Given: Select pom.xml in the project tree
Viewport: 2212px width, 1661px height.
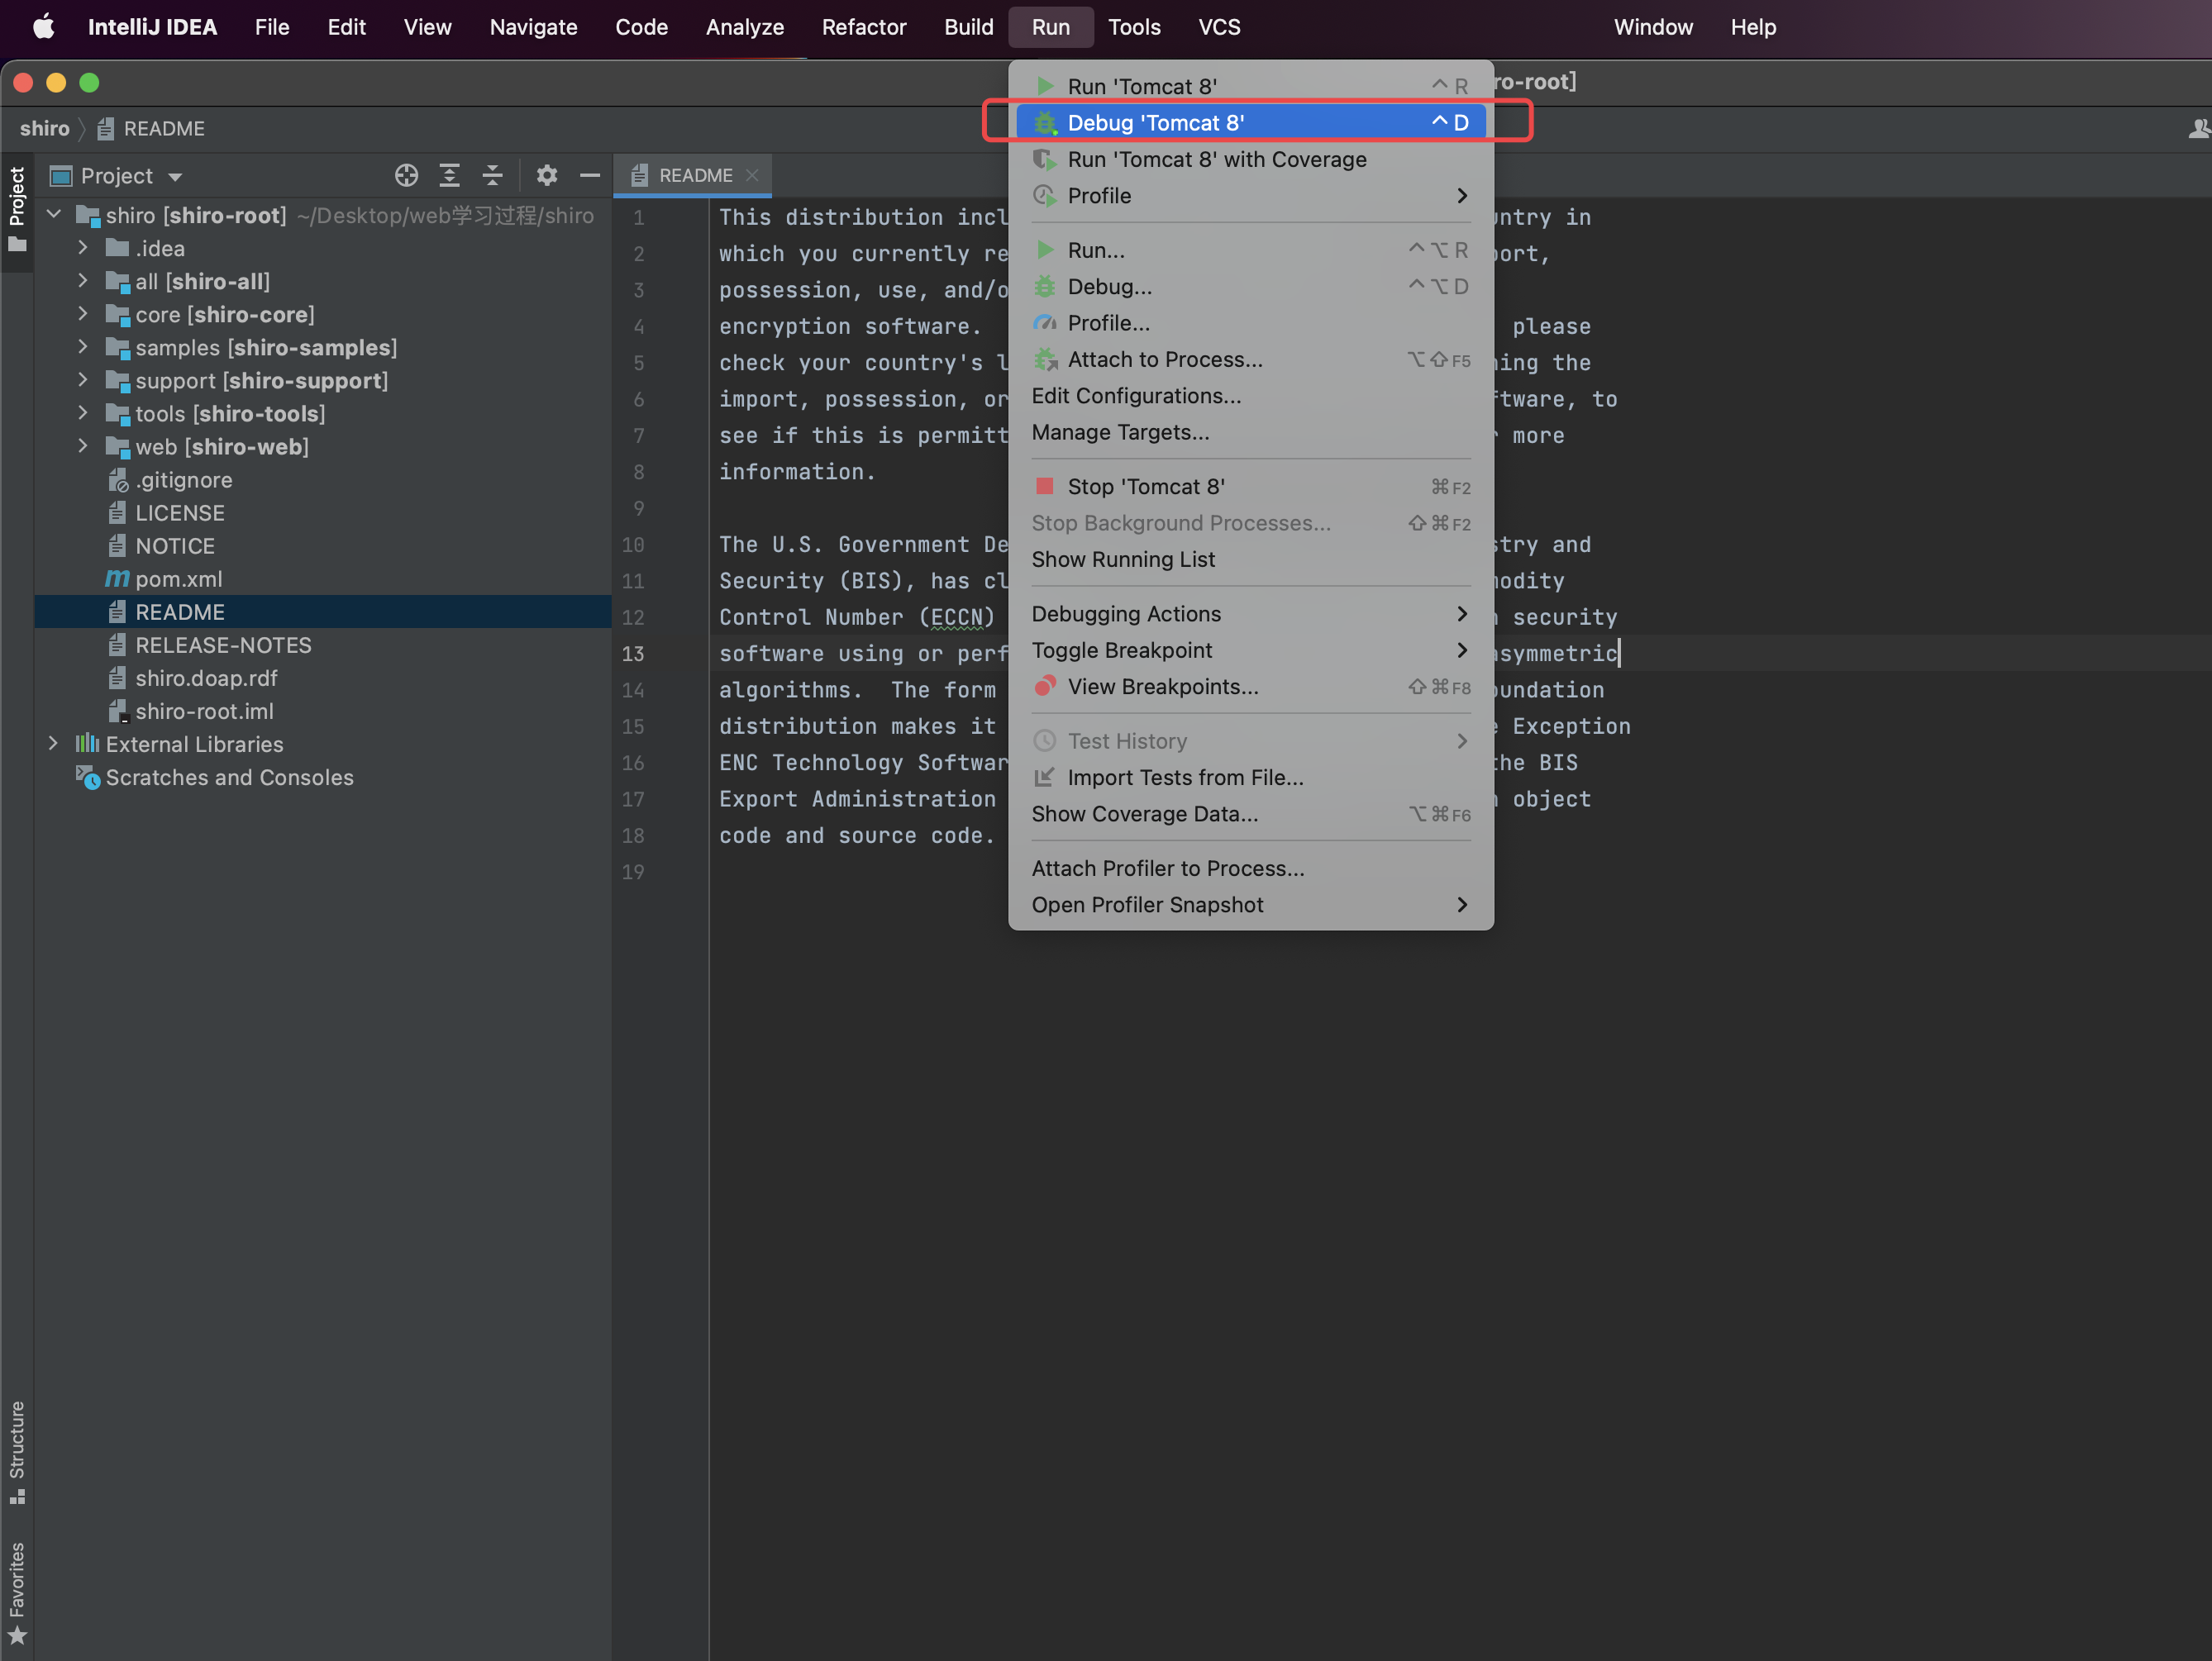Looking at the screenshot, I should (x=179, y=579).
